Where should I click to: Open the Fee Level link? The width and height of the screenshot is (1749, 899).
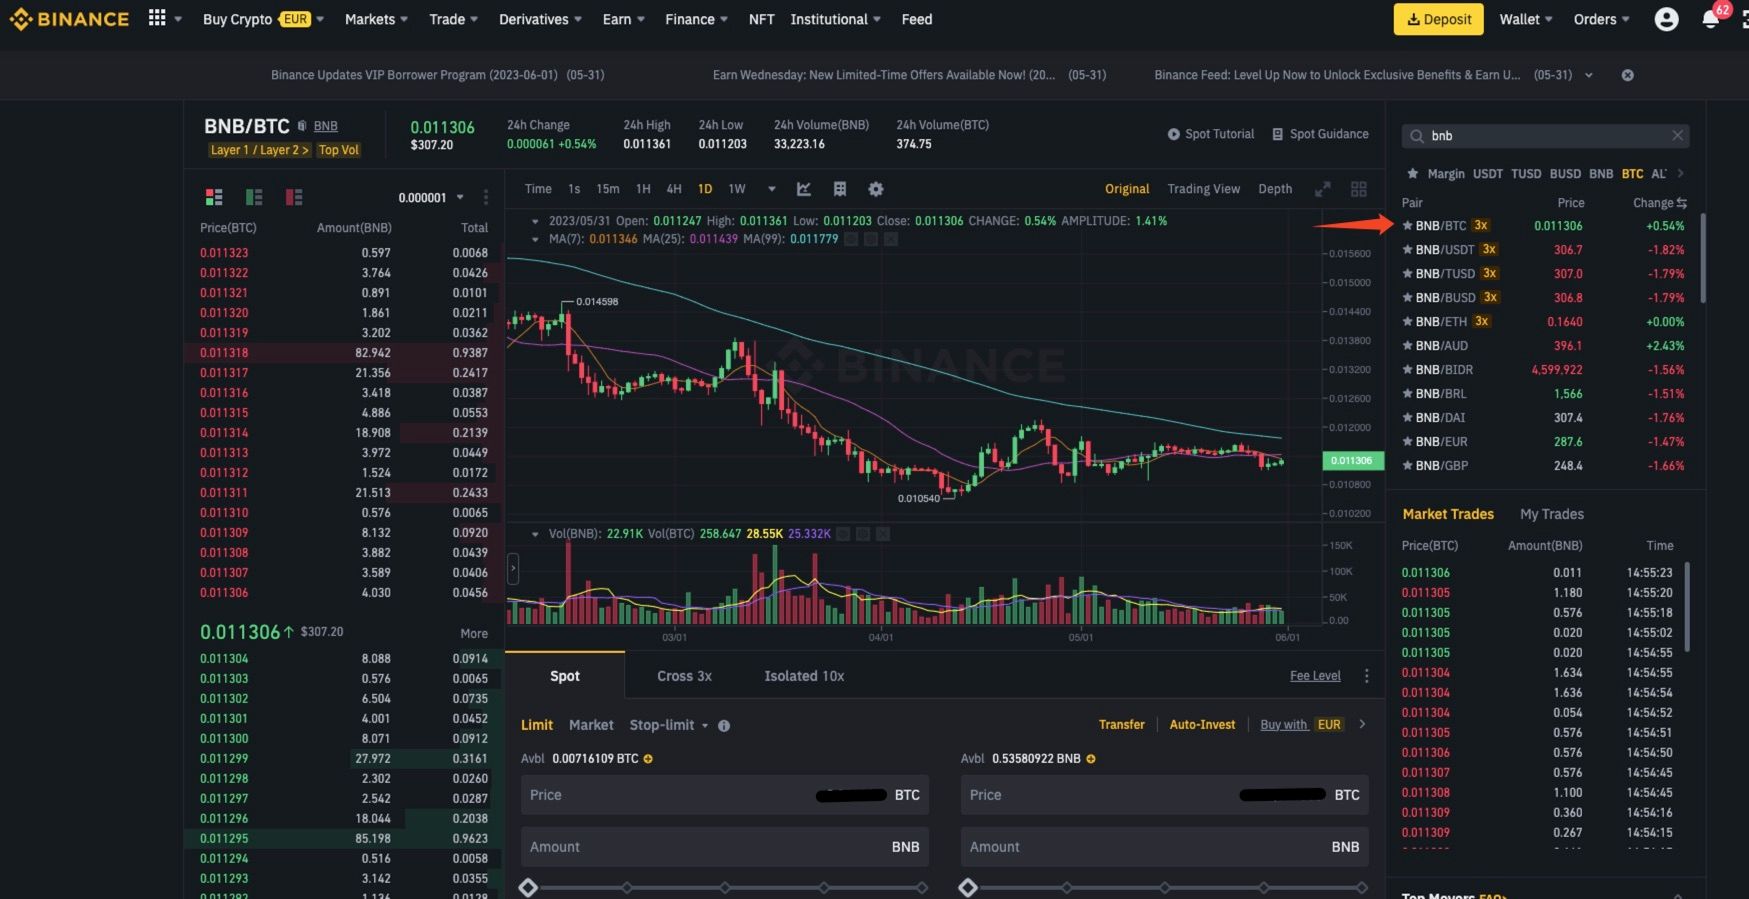coord(1314,676)
